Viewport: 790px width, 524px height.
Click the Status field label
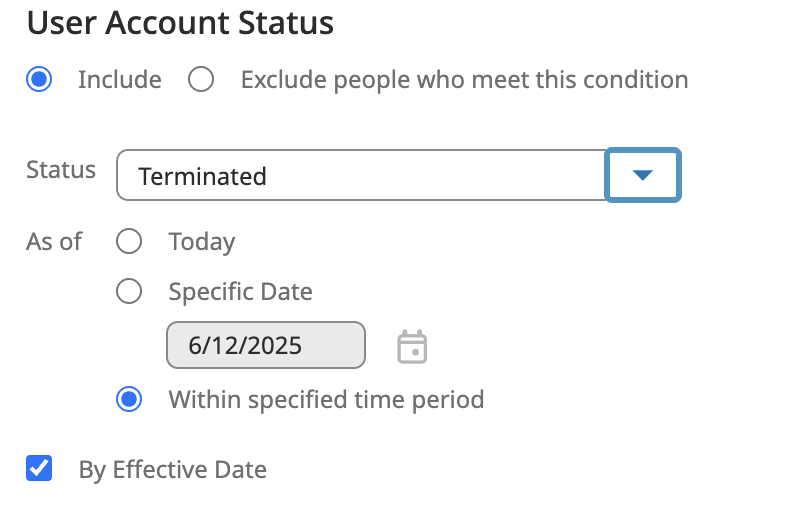pos(61,169)
